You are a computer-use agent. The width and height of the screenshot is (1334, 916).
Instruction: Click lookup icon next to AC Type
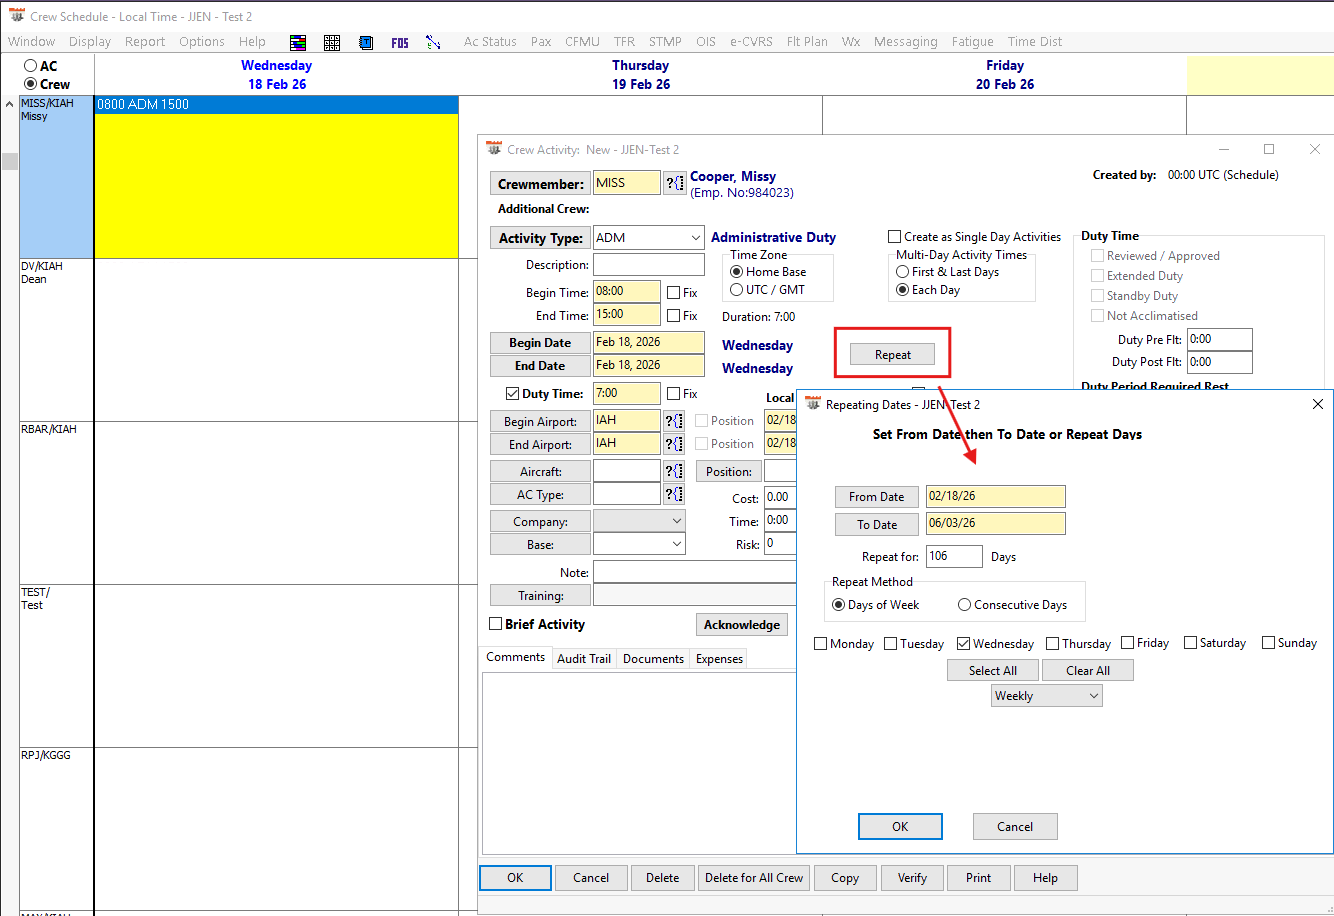pyautogui.click(x=674, y=494)
